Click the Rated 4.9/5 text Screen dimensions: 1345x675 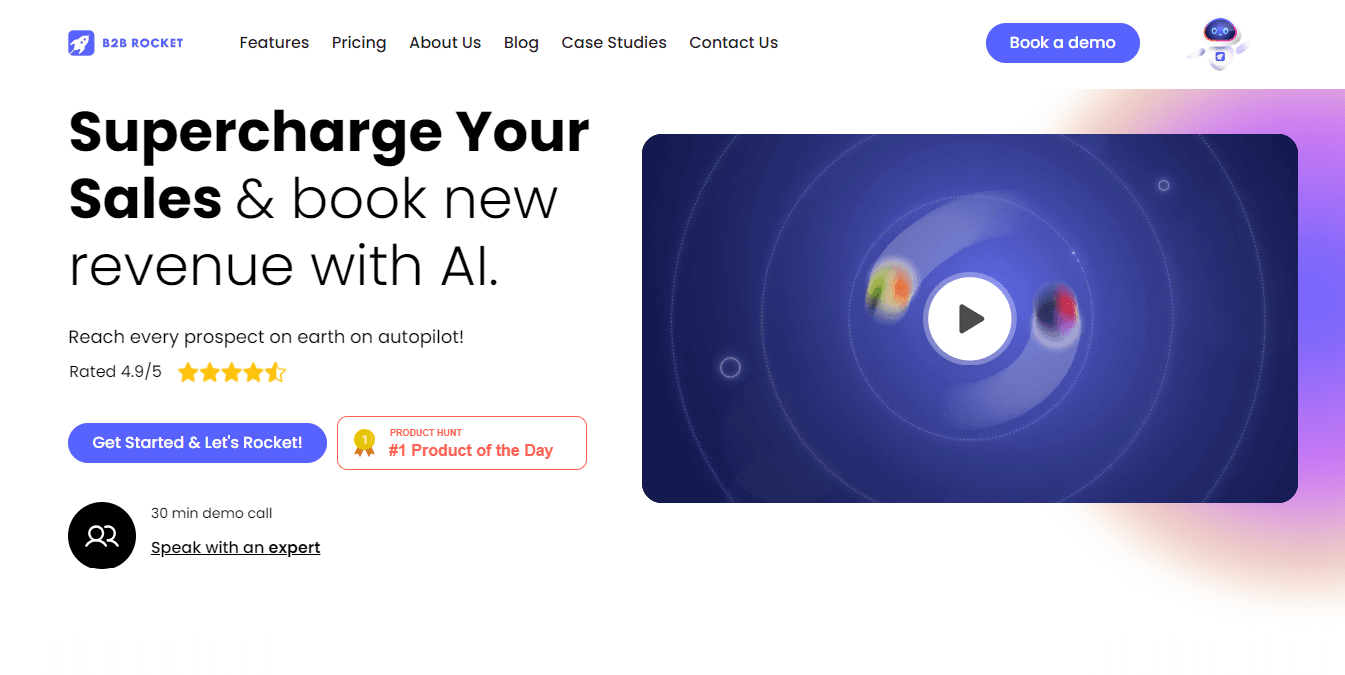click(115, 372)
